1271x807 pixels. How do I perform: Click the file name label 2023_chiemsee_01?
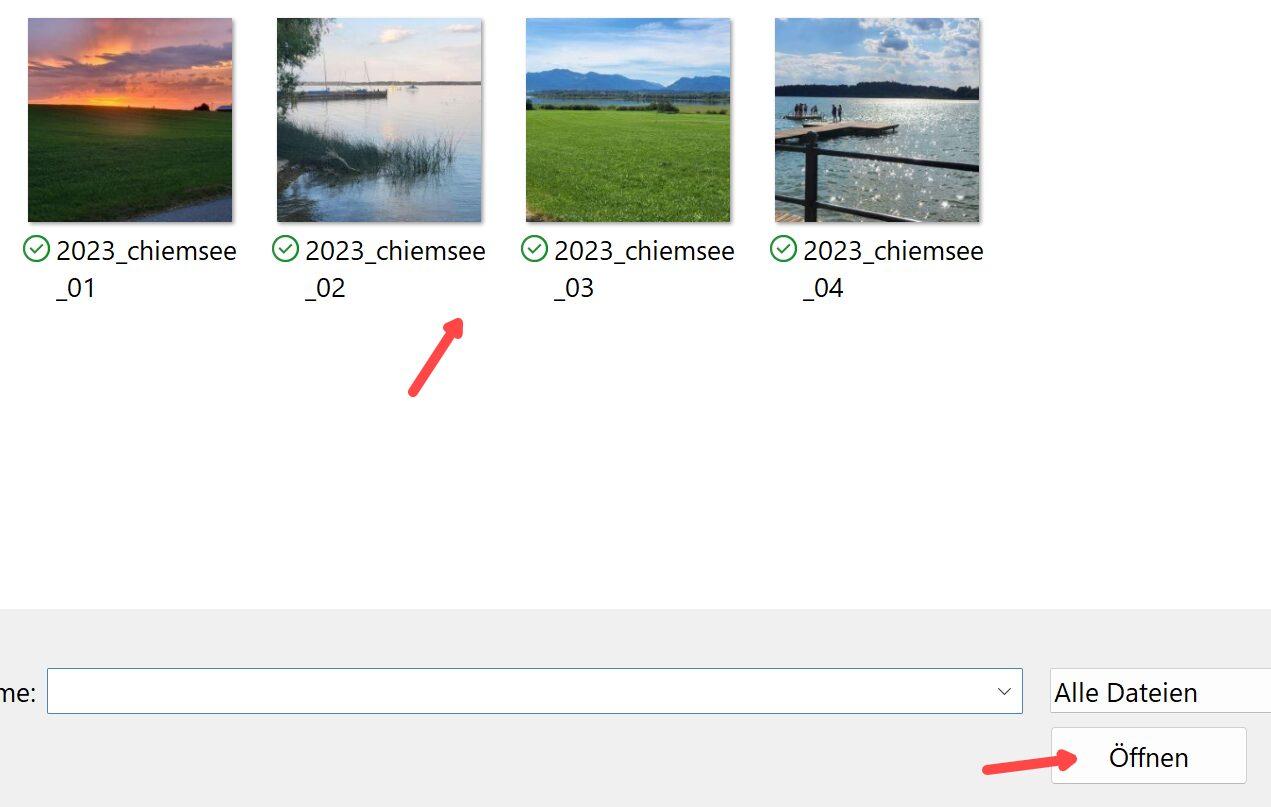click(x=146, y=269)
